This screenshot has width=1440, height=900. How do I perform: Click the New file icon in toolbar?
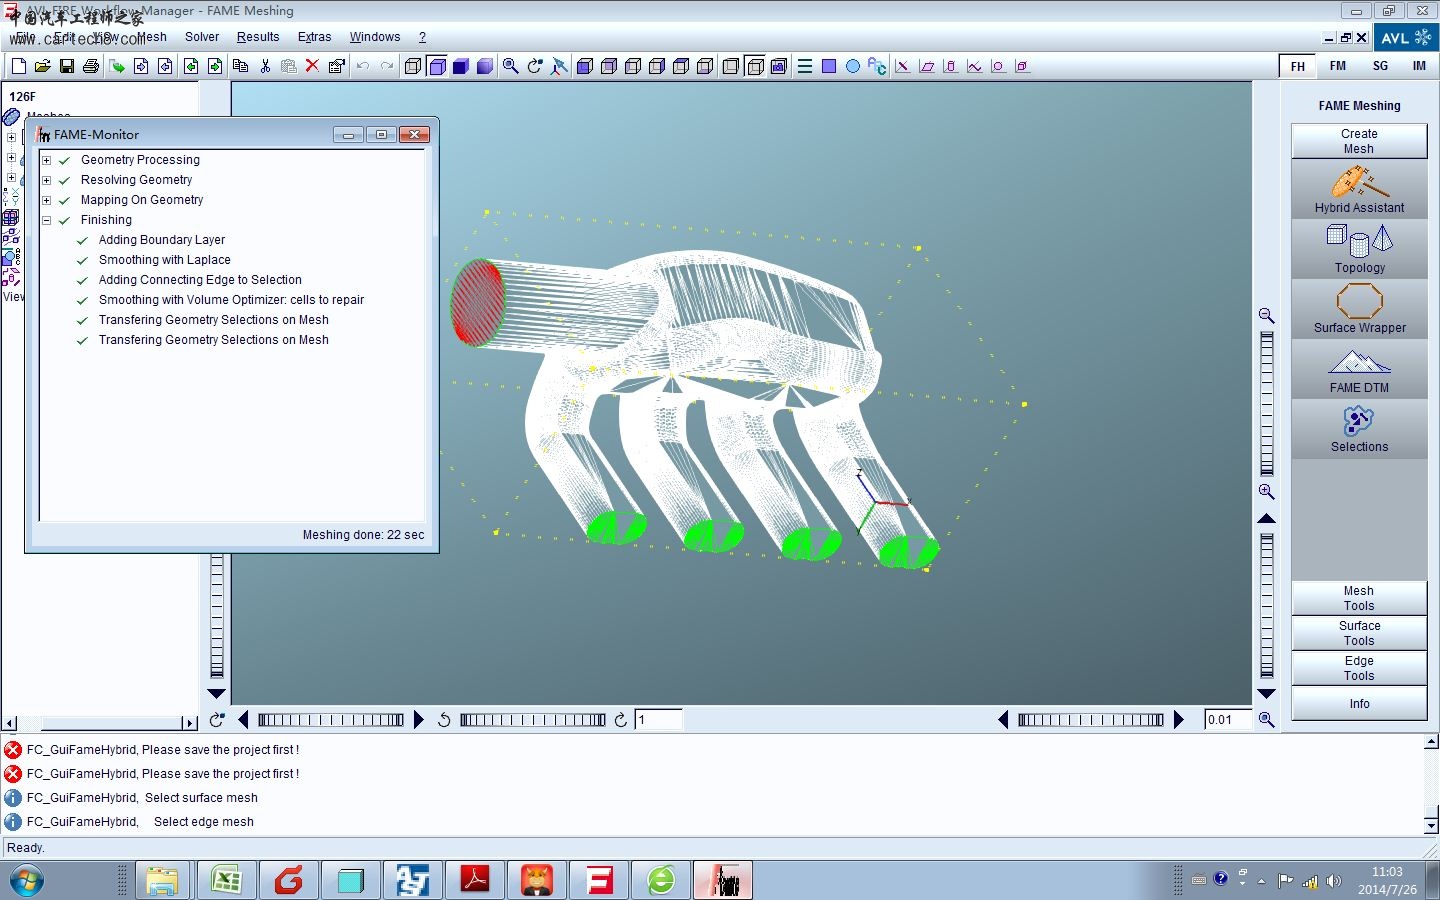(18, 66)
